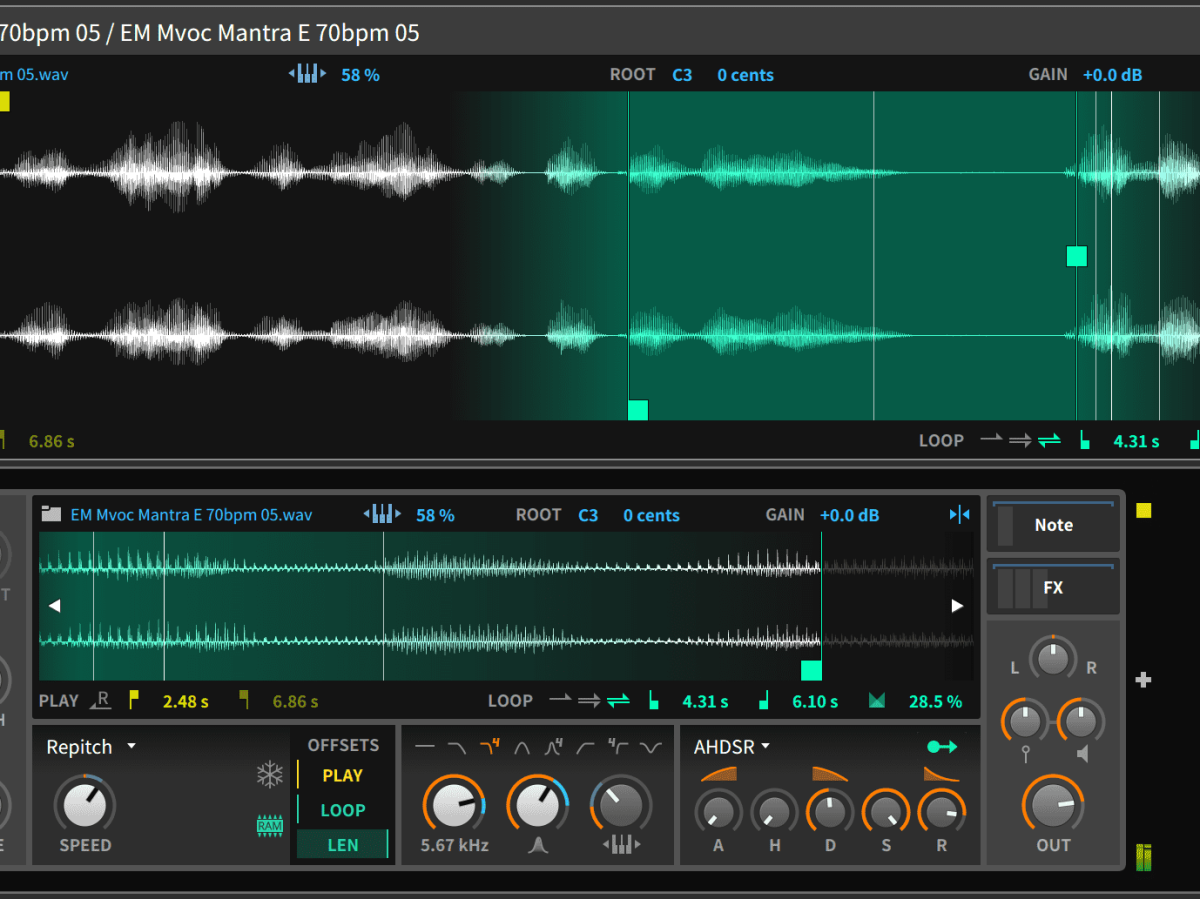Screen dimensions: 1200x899
Task: Deselect the active LEN offsets tab
Action: (342, 843)
